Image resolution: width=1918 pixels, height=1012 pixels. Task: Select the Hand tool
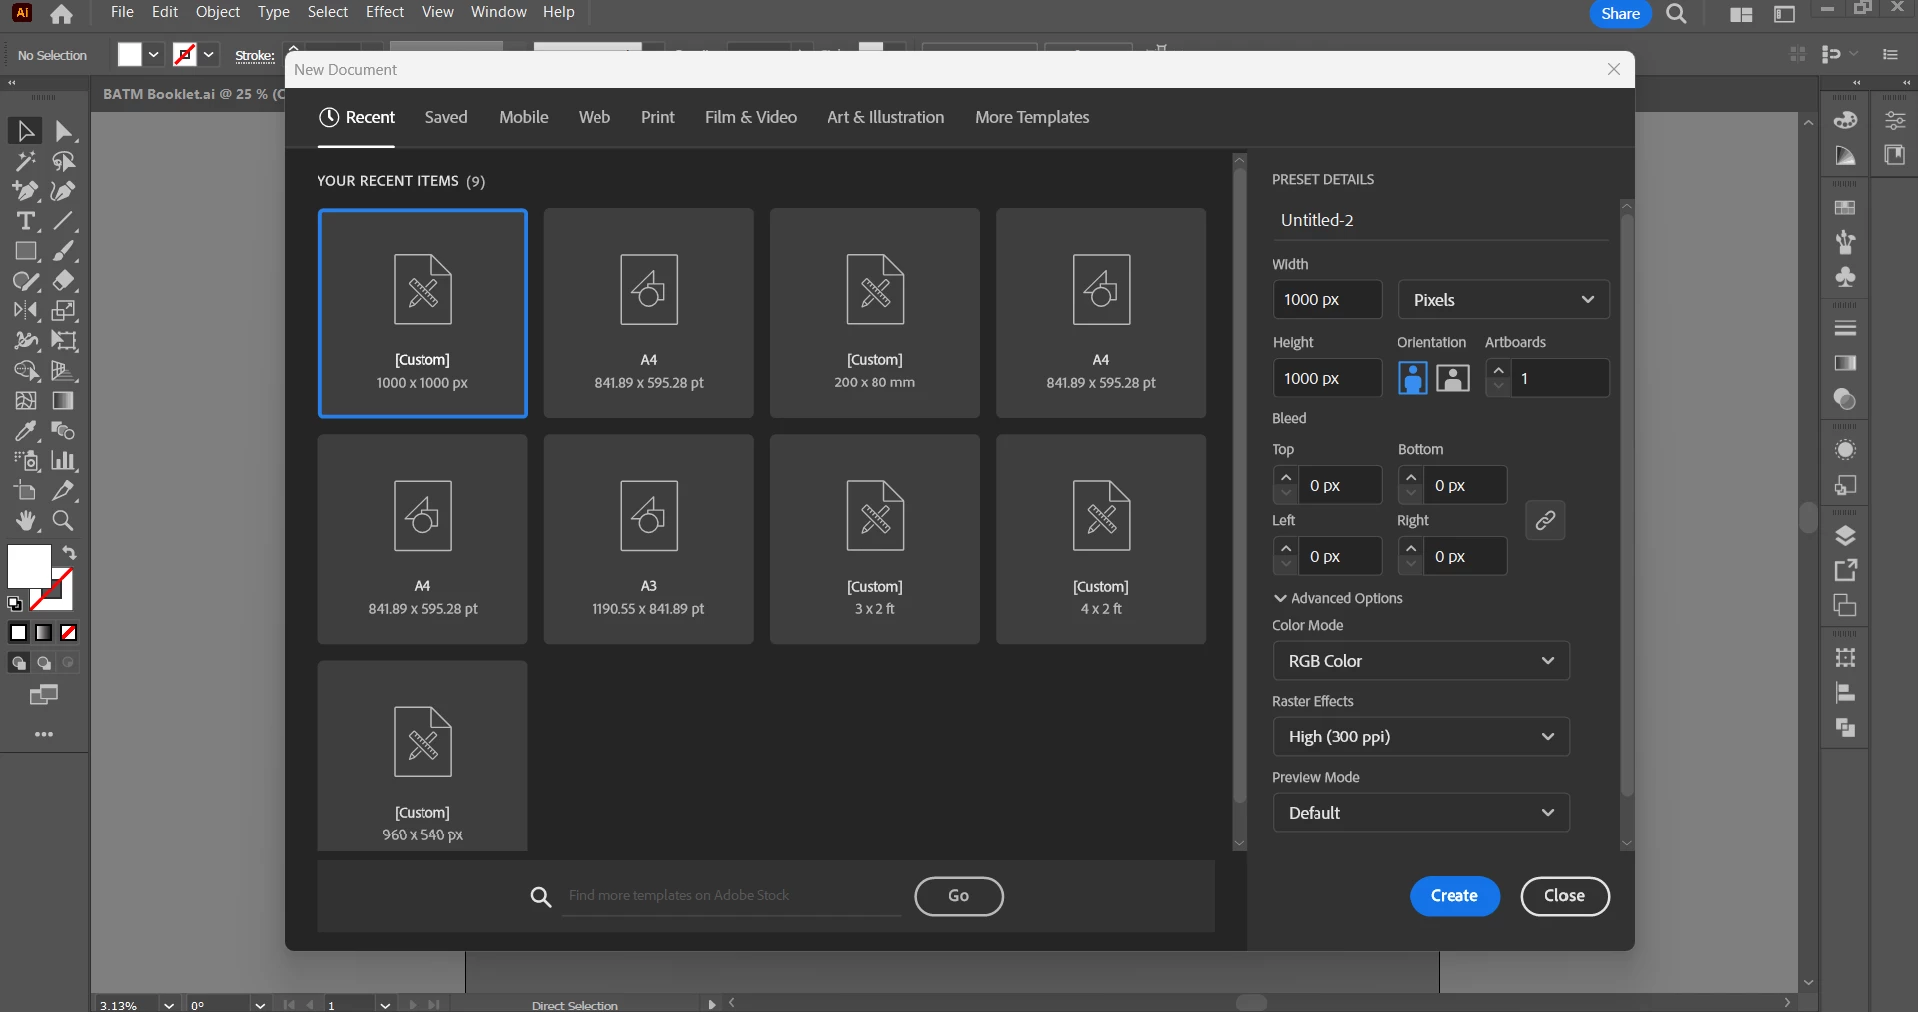click(26, 521)
